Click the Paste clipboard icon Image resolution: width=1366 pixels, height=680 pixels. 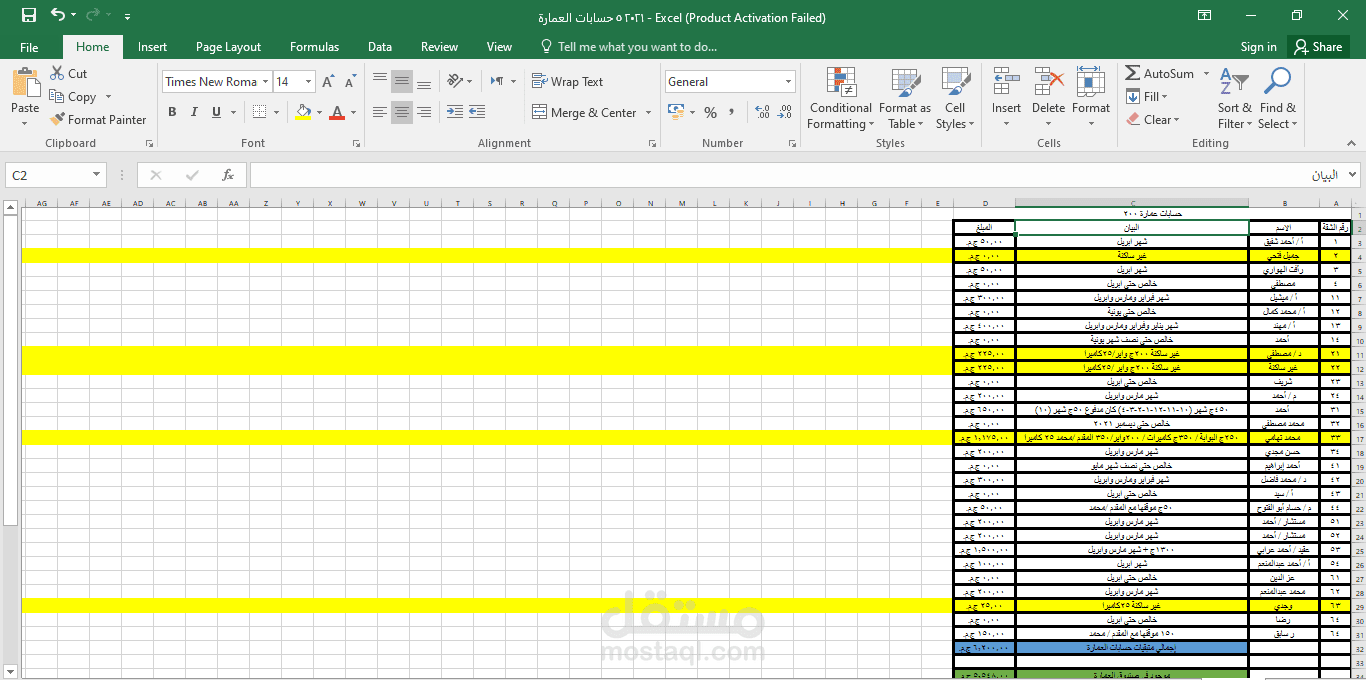pyautogui.click(x=25, y=84)
